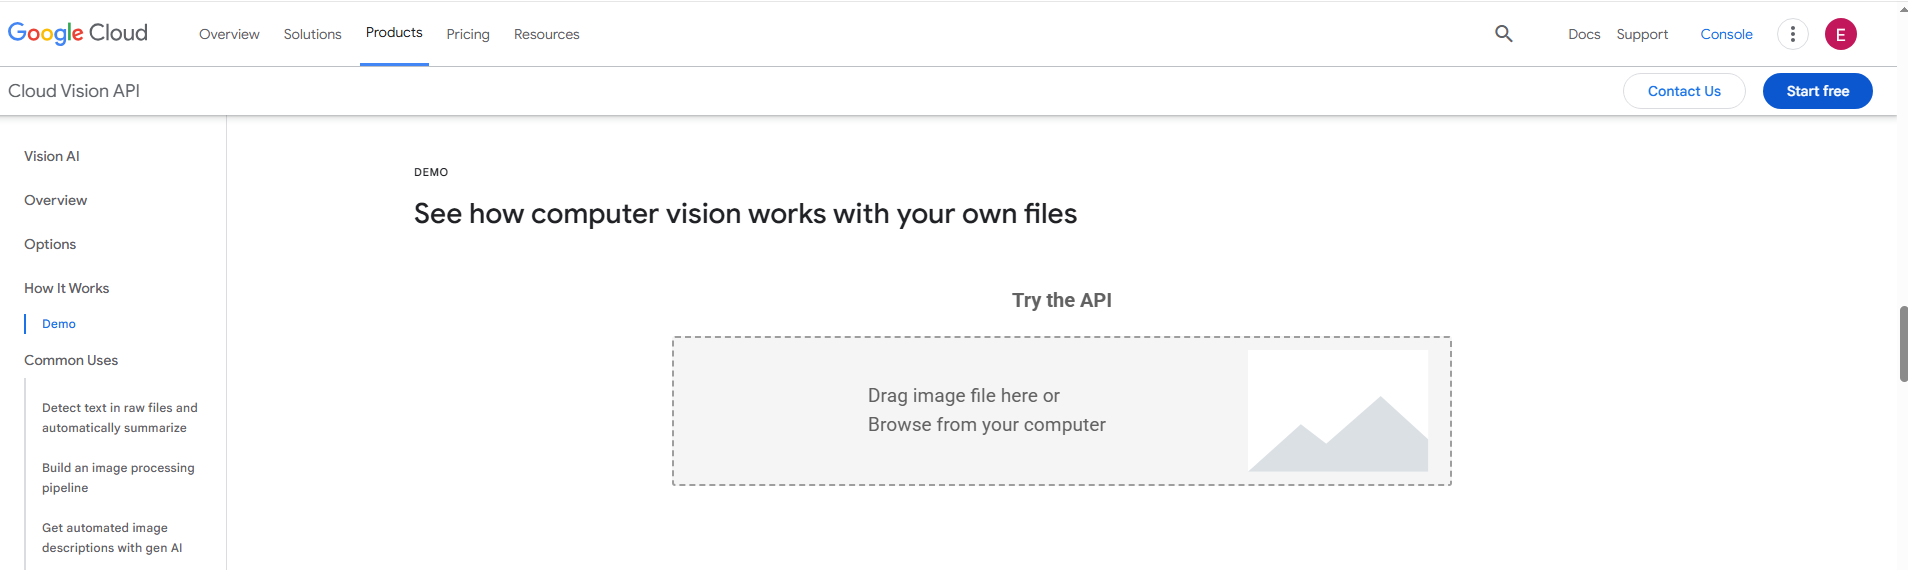1908x570 pixels.
Task: Open the Console link
Action: tap(1726, 34)
